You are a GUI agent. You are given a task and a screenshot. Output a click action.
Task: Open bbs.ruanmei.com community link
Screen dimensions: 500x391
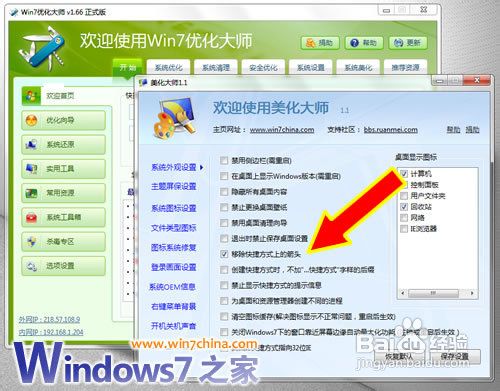coord(391,130)
